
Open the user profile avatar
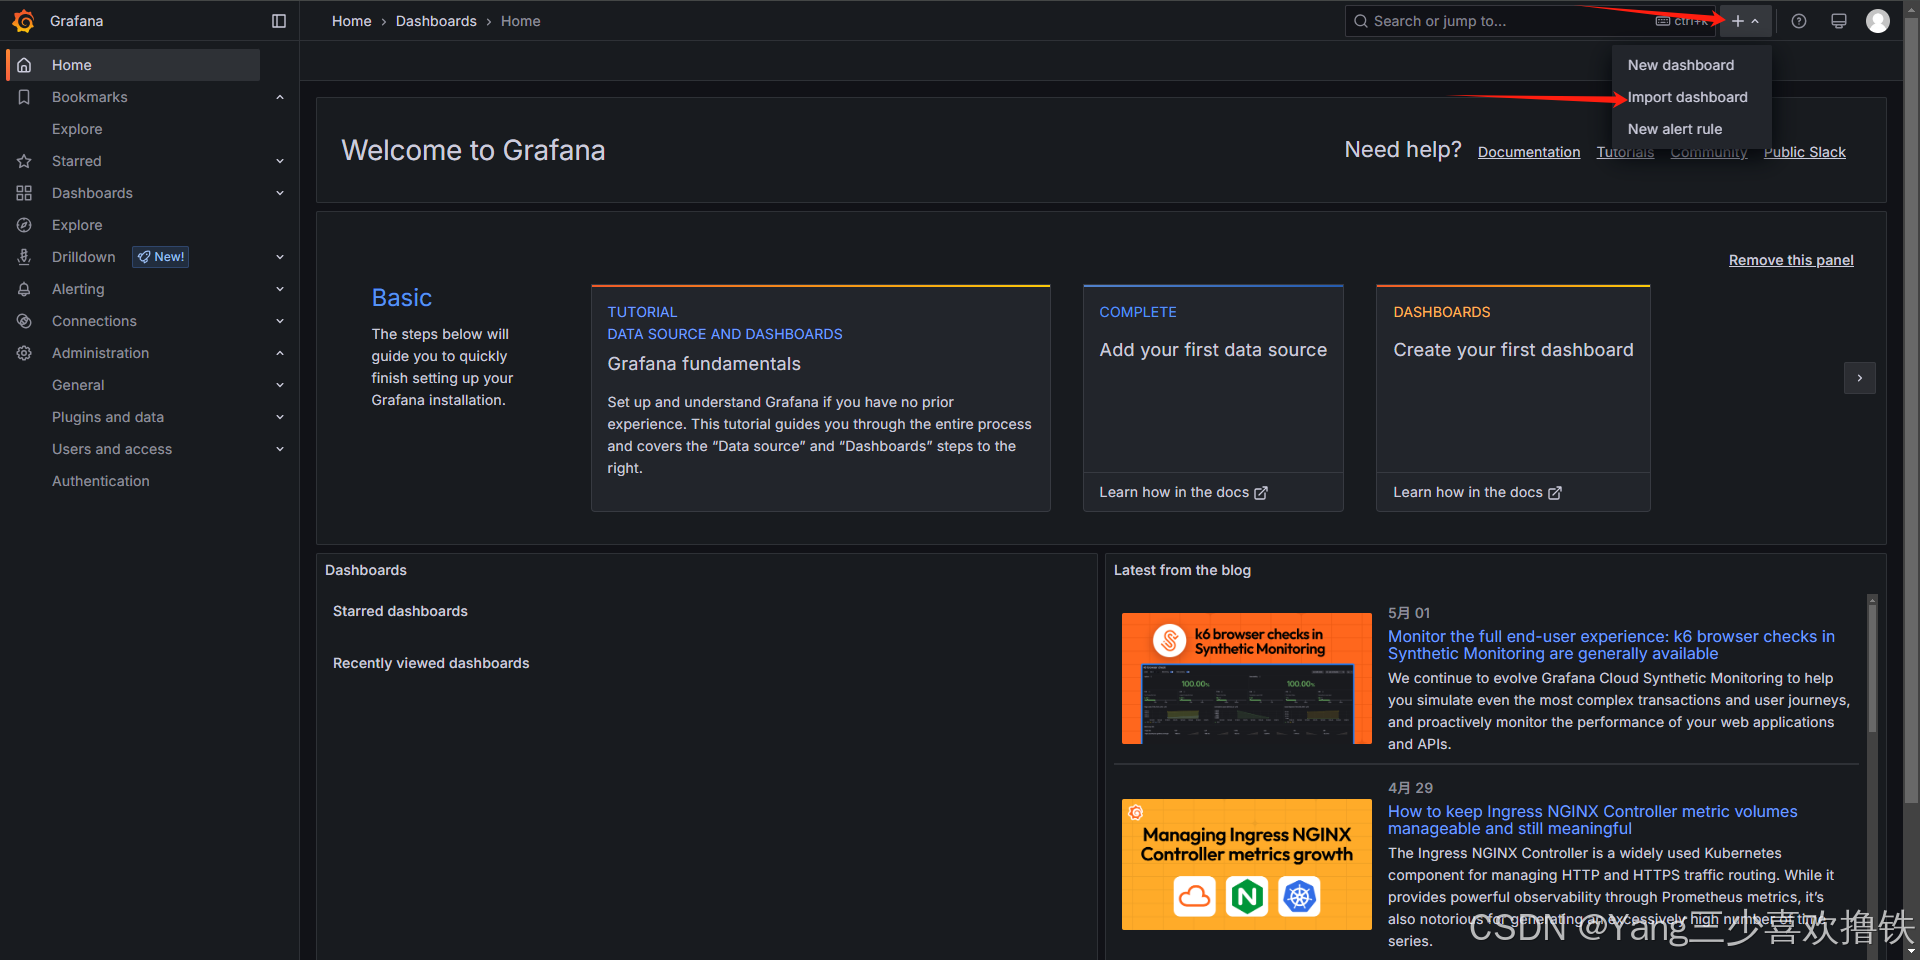(x=1878, y=21)
